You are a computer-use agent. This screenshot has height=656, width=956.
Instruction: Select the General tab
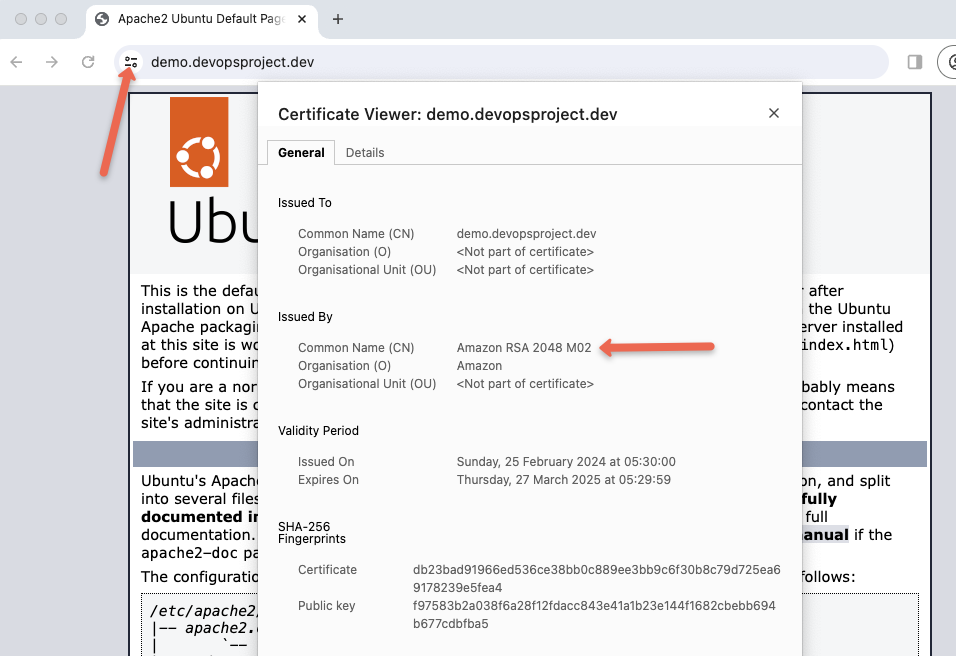301,153
